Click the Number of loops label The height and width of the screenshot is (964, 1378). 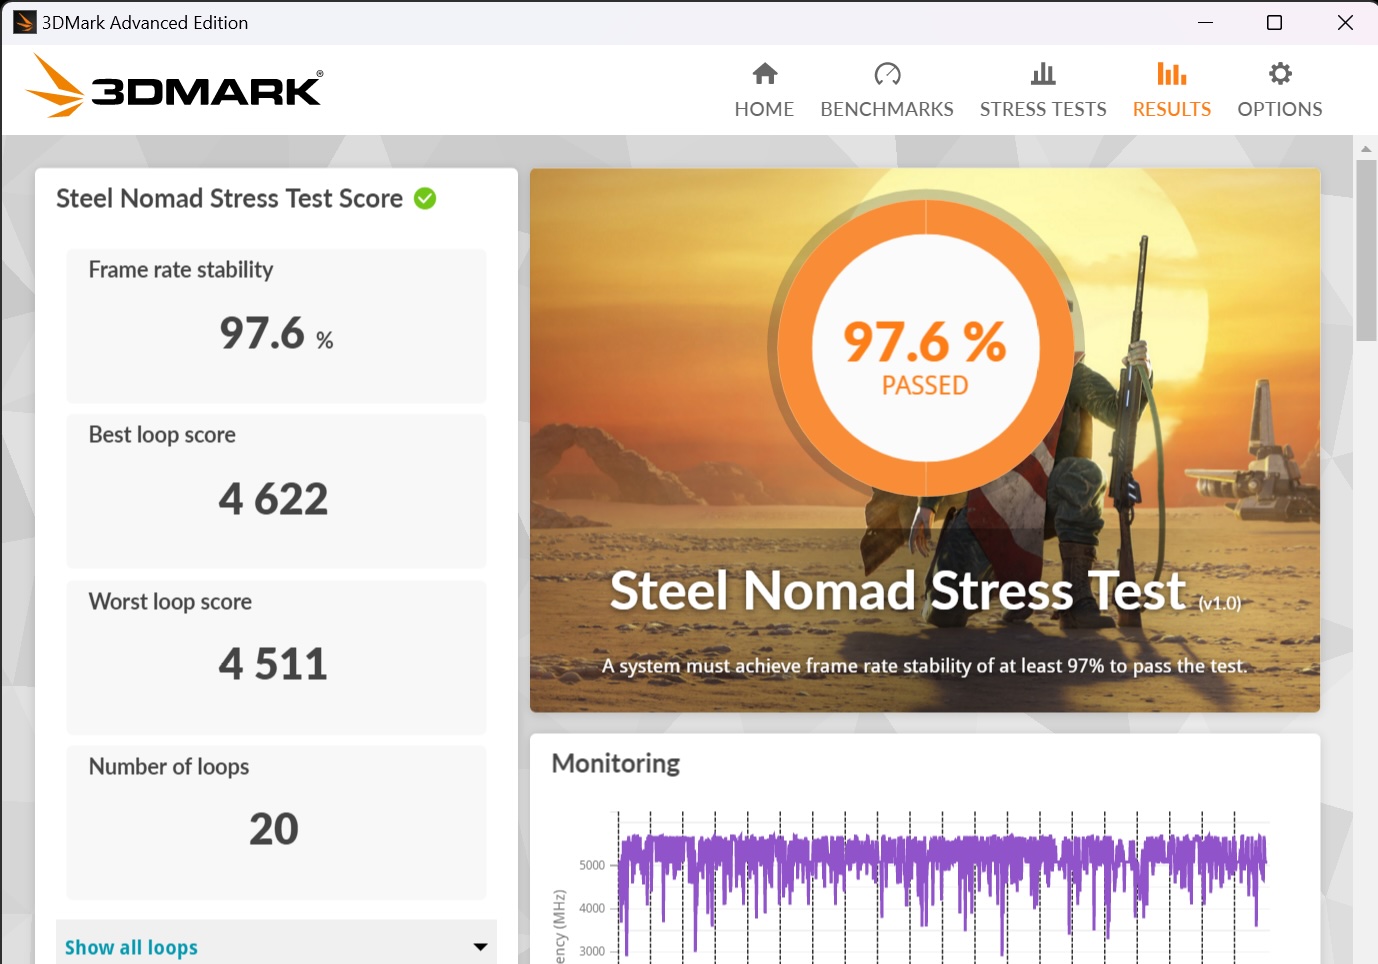(169, 767)
